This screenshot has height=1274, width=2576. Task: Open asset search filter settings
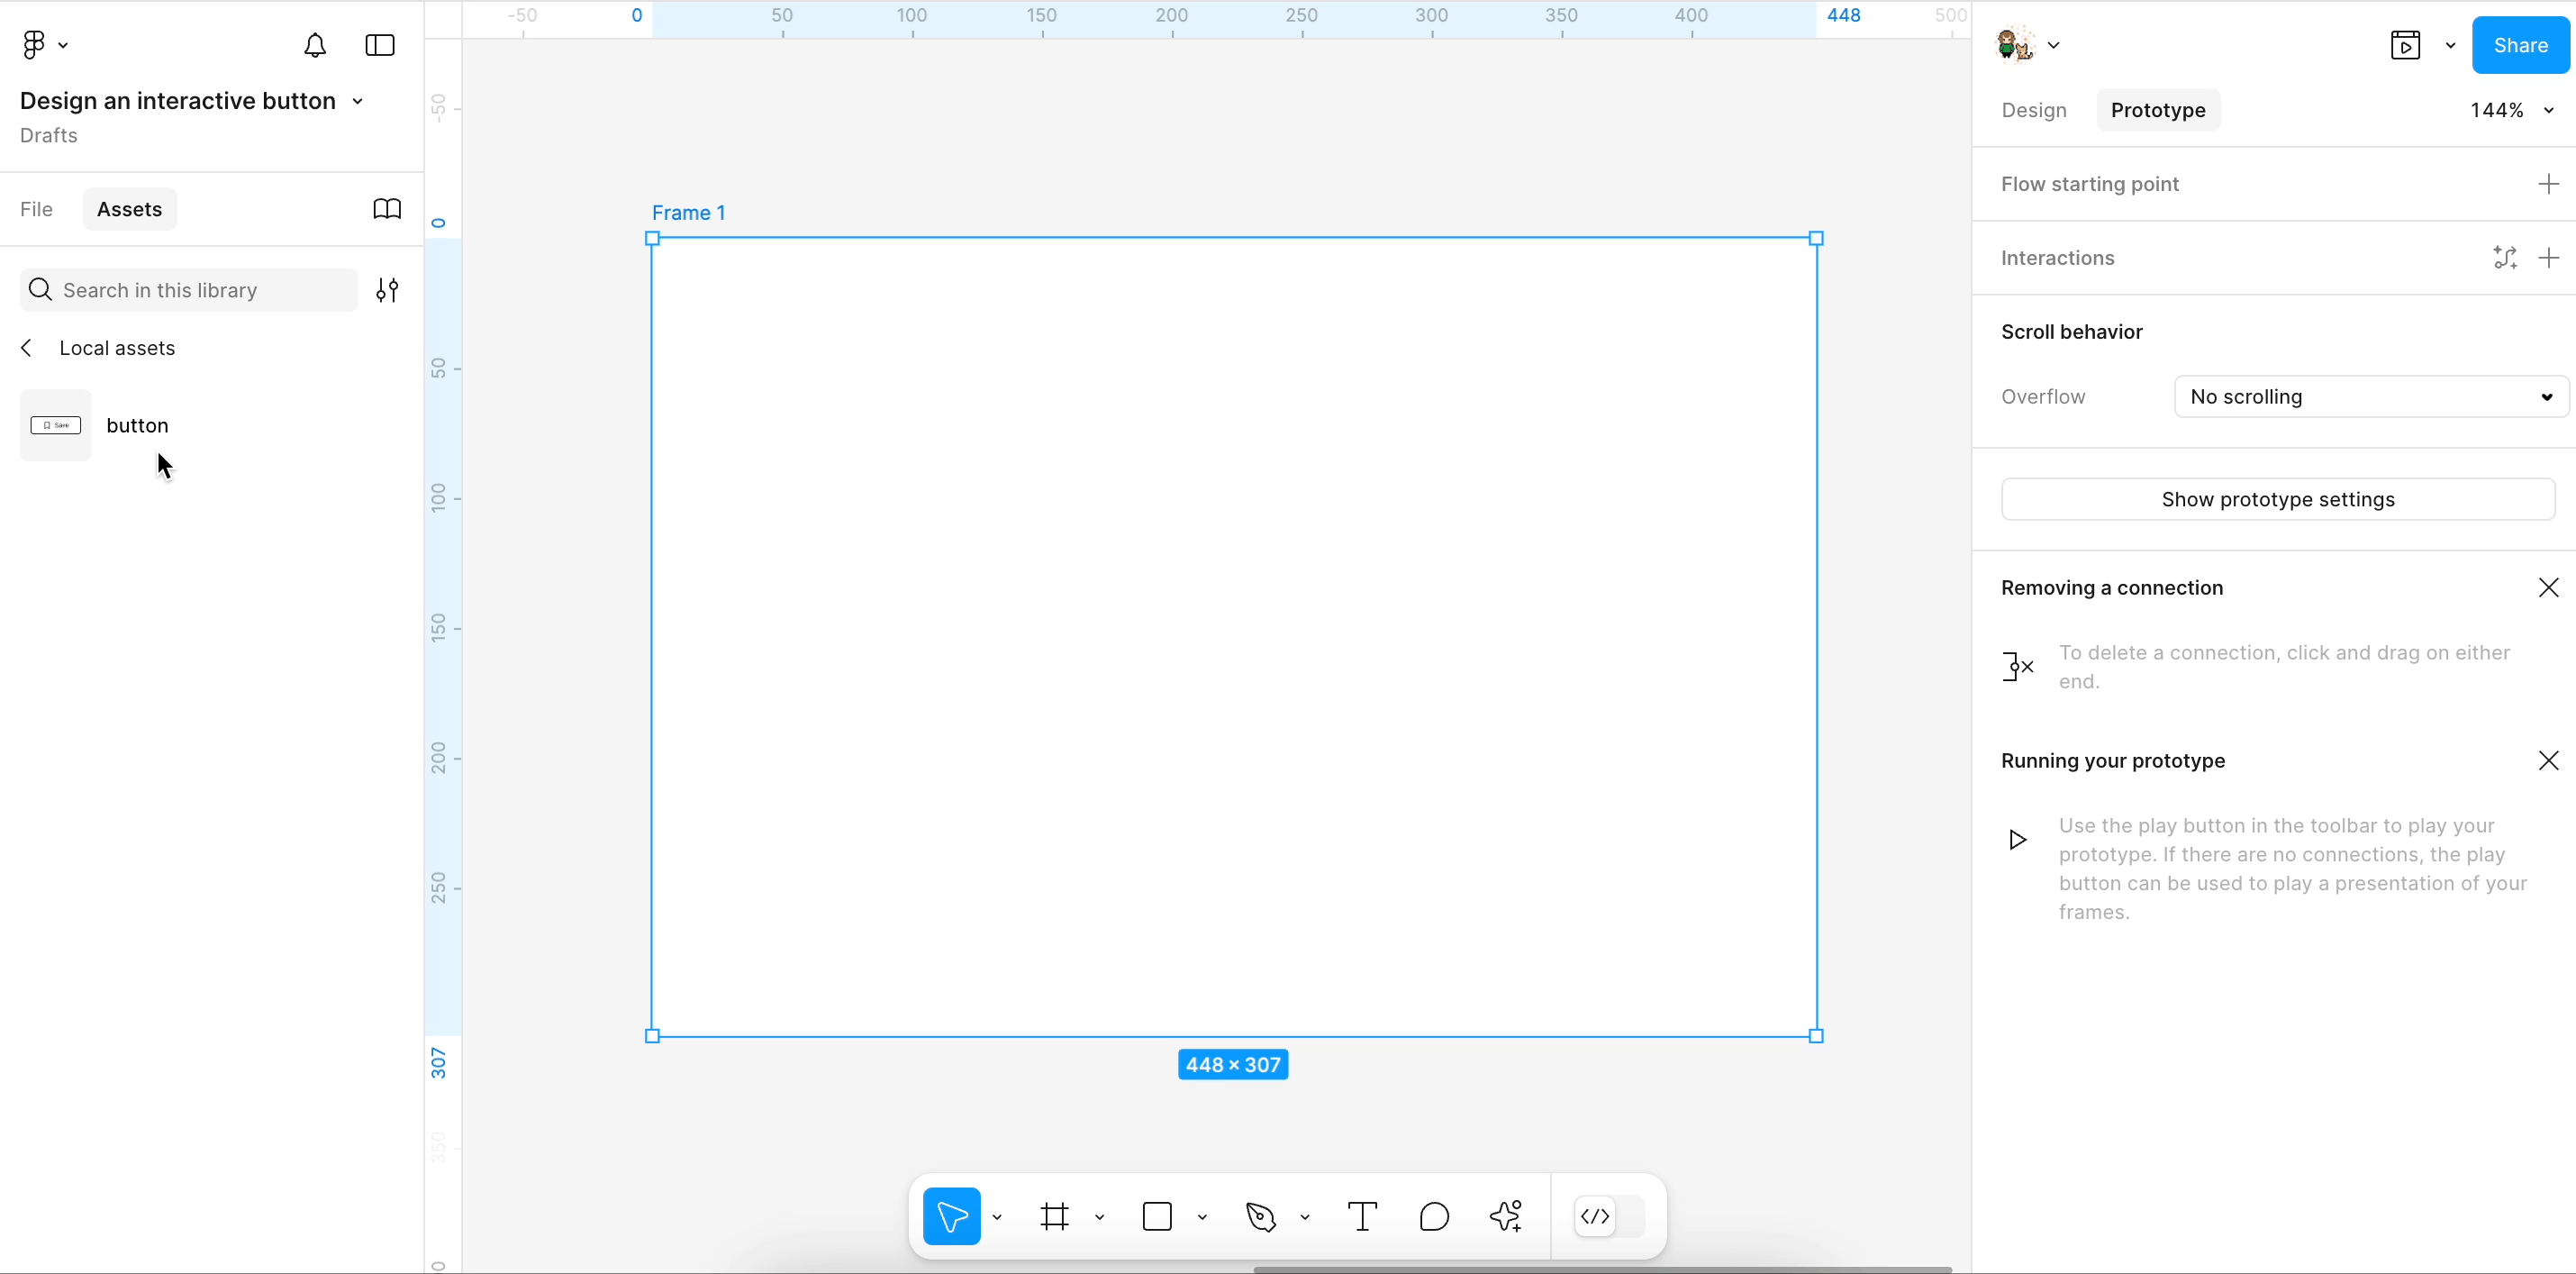387,290
